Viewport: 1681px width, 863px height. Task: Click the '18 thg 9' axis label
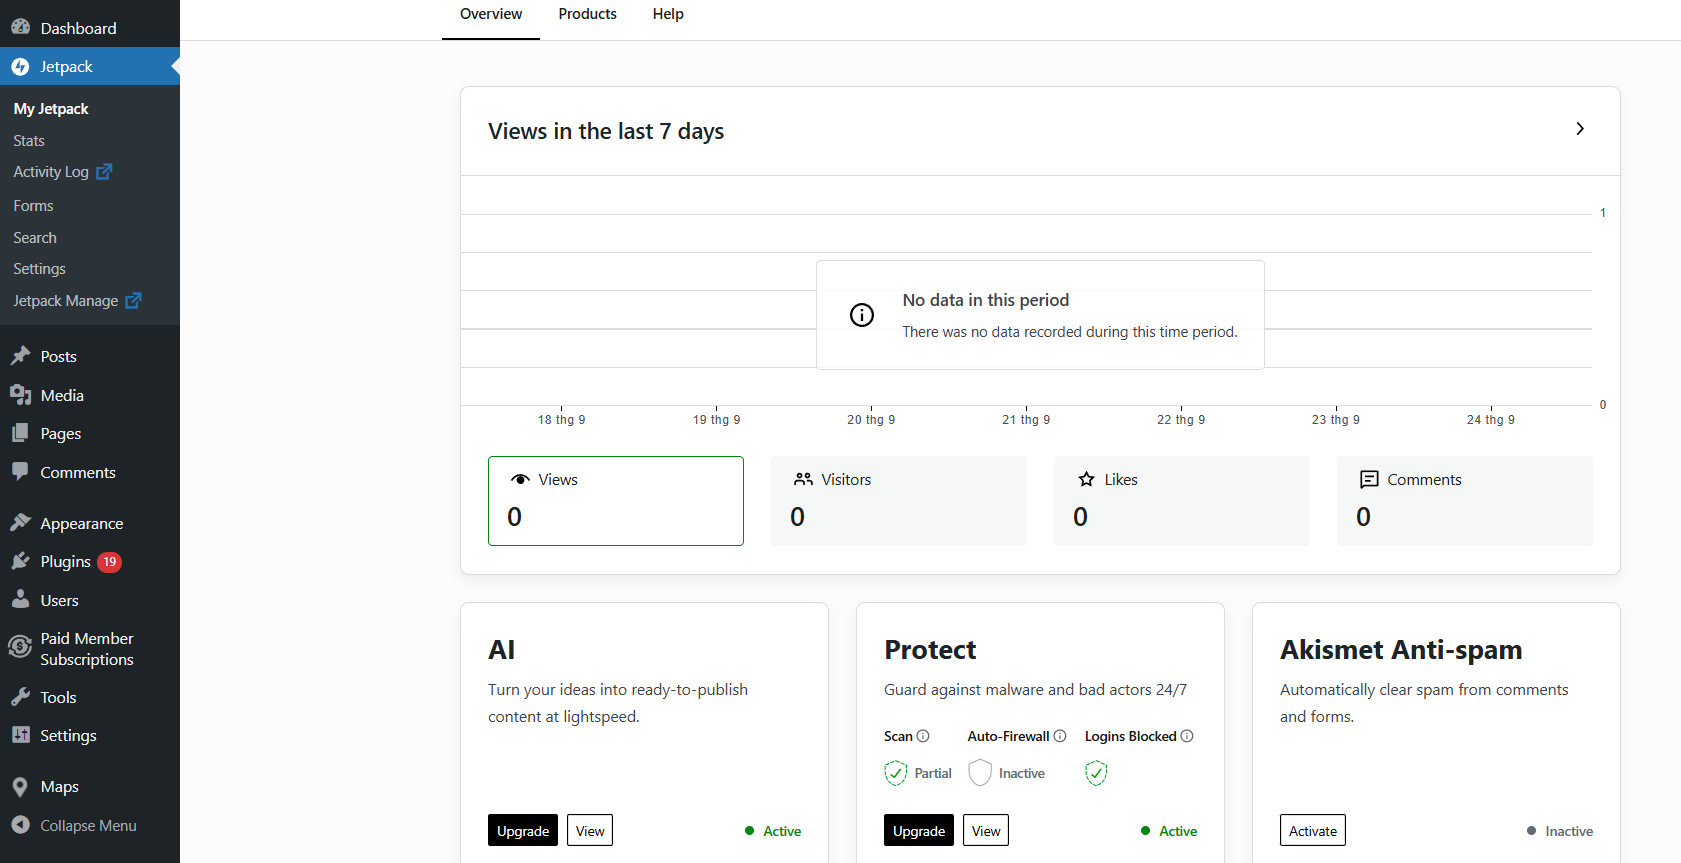click(562, 420)
